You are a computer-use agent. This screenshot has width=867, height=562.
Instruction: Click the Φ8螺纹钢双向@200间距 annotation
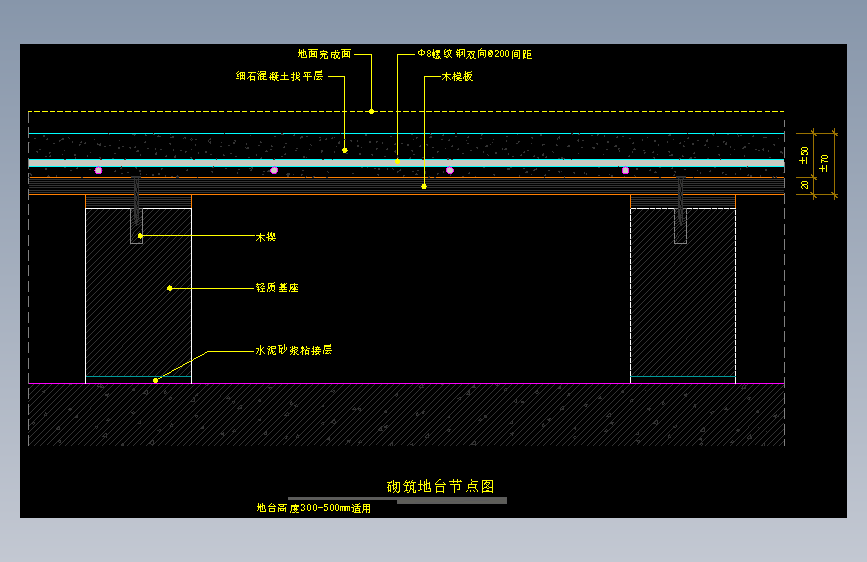point(474,54)
